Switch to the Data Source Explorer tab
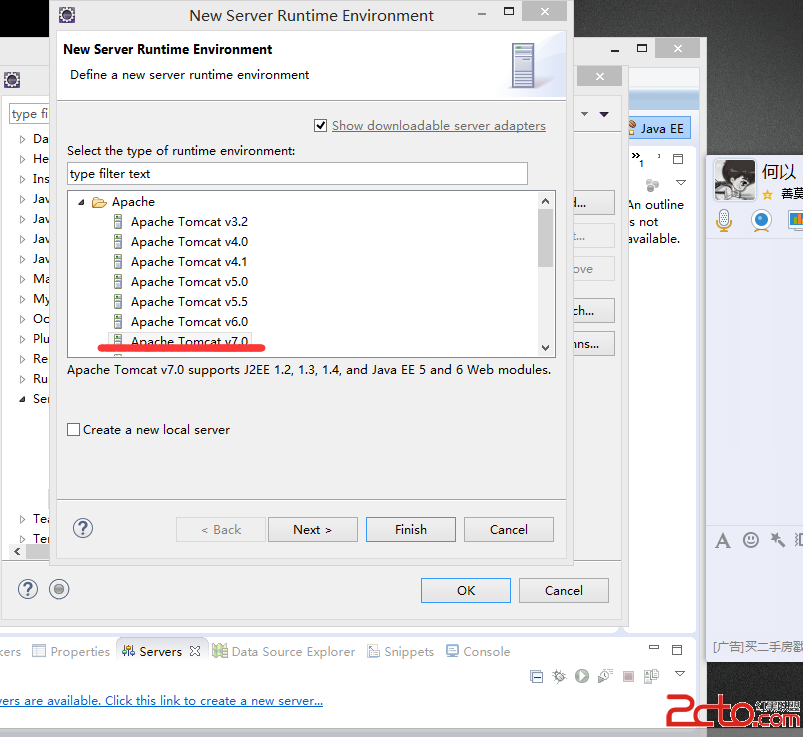This screenshot has height=737, width=803. pyautogui.click(x=284, y=651)
